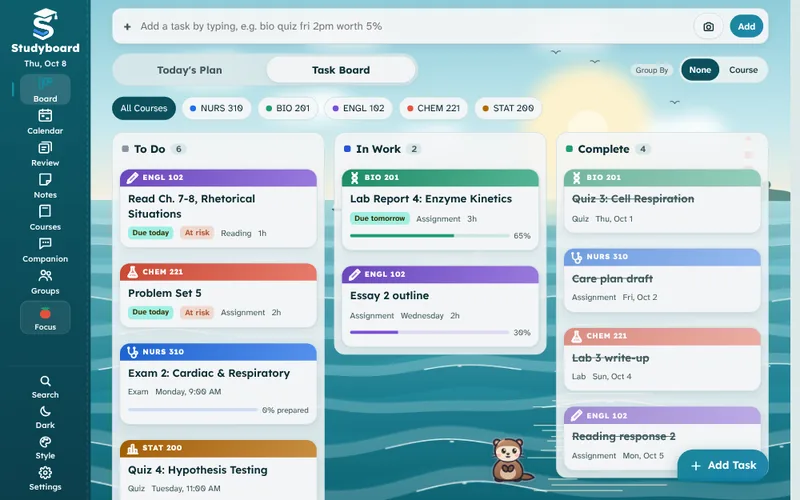Click At risk badge on Read Ch. 7-8

point(197,233)
